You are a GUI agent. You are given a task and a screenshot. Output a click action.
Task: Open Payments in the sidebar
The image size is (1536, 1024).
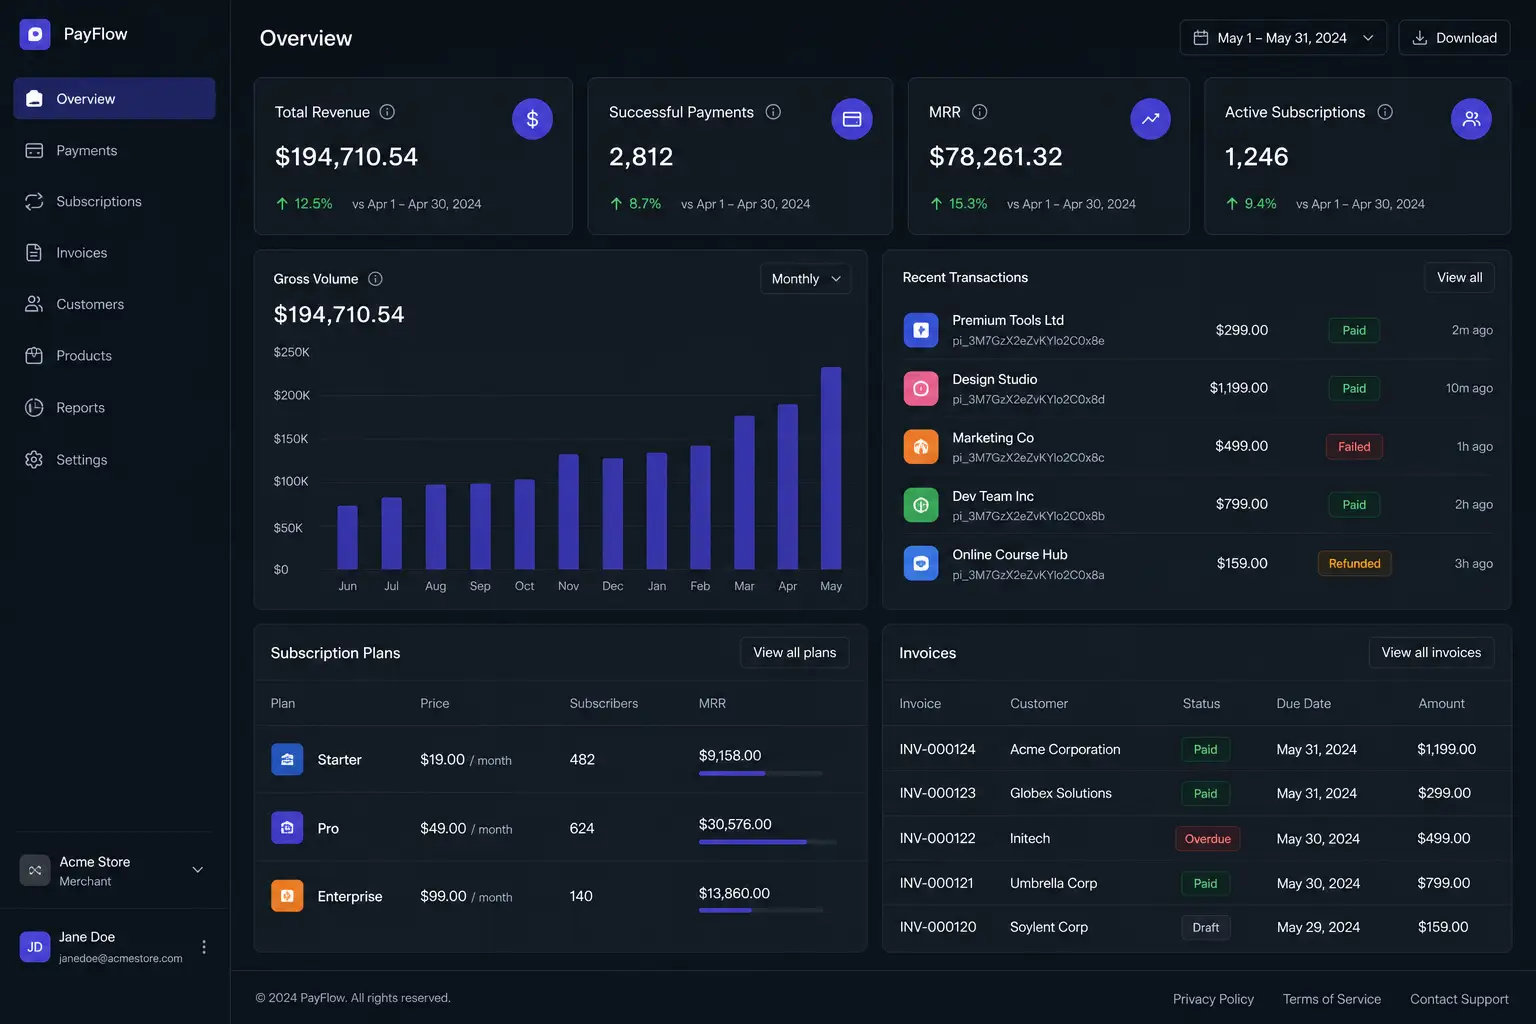click(114, 150)
